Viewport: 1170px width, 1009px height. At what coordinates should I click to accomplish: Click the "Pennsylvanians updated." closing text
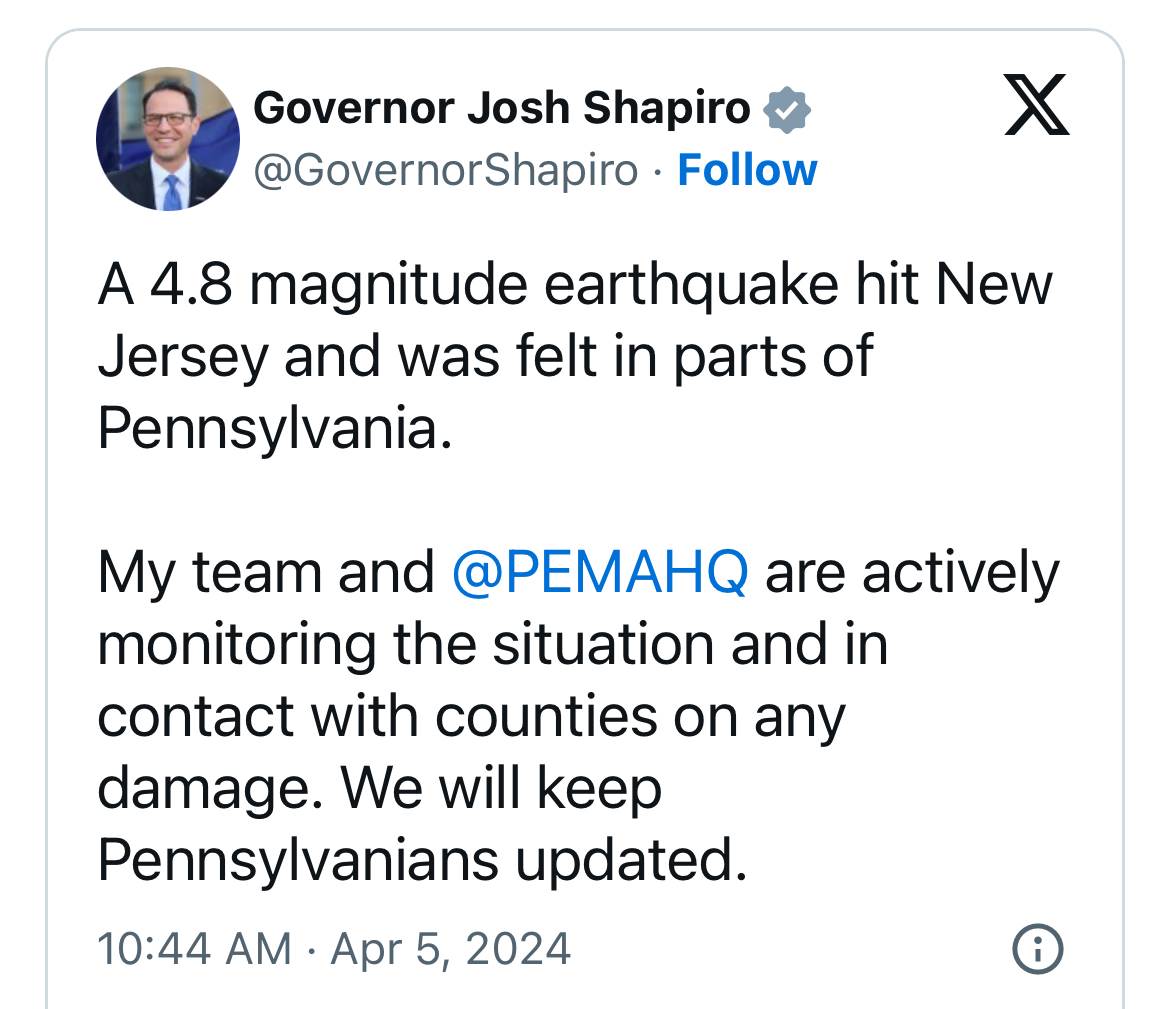422,860
